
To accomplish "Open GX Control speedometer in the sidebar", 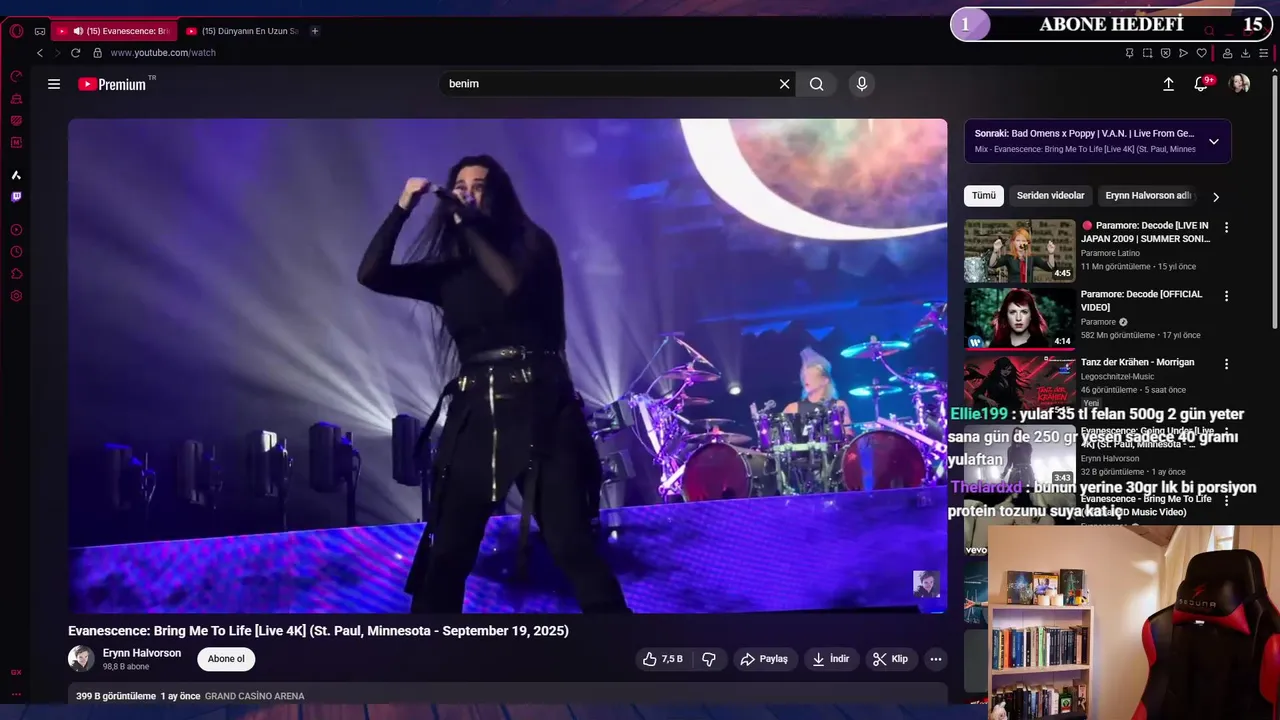I will coord(16,77).
